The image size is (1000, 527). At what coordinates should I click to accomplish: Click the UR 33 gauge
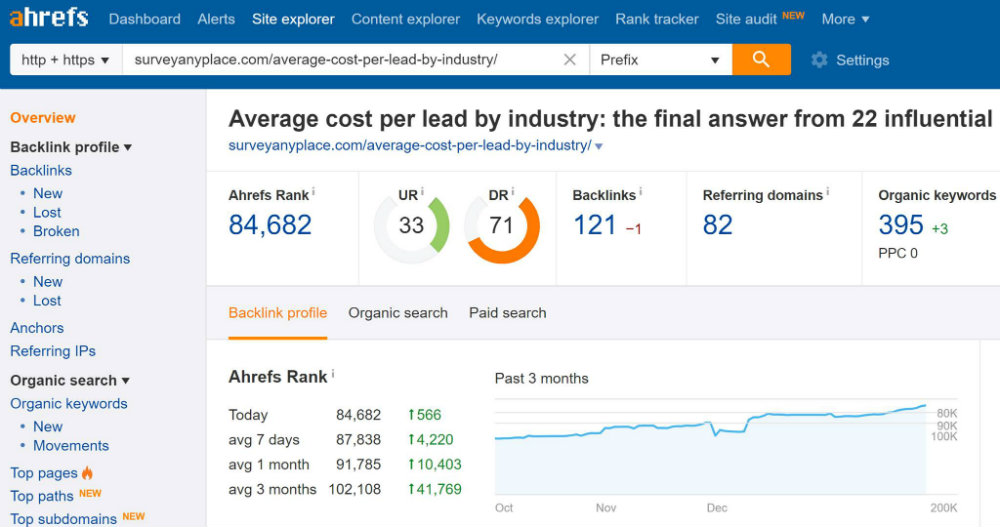tap(411, 225)
